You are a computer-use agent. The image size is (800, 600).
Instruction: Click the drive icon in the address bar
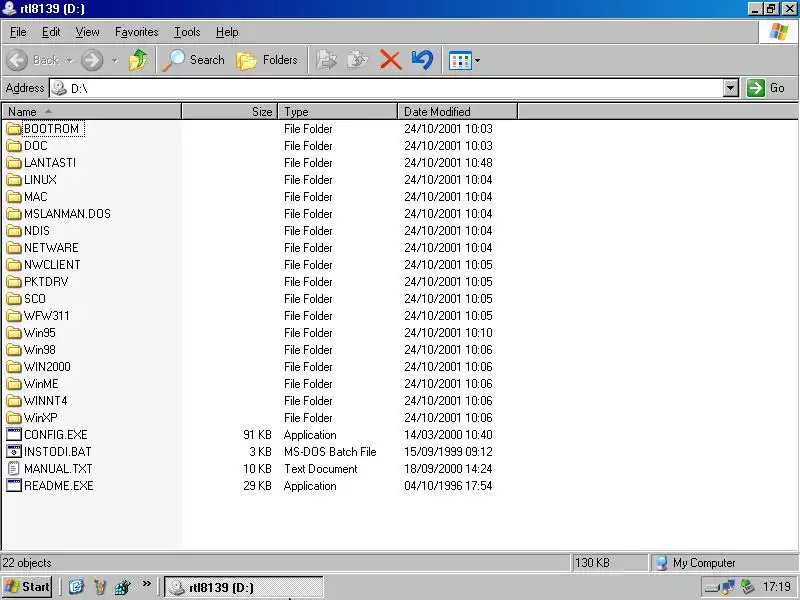[59, 88]
